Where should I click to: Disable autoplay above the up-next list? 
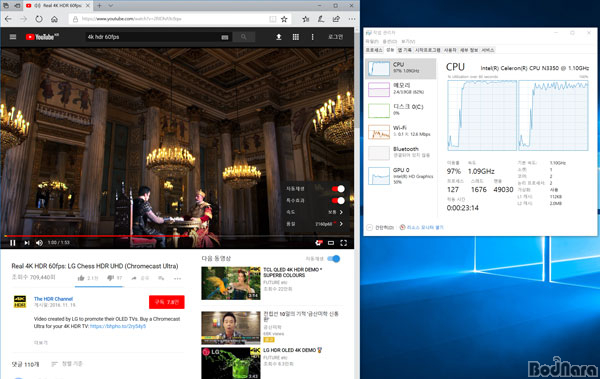(x=334, y=259)
